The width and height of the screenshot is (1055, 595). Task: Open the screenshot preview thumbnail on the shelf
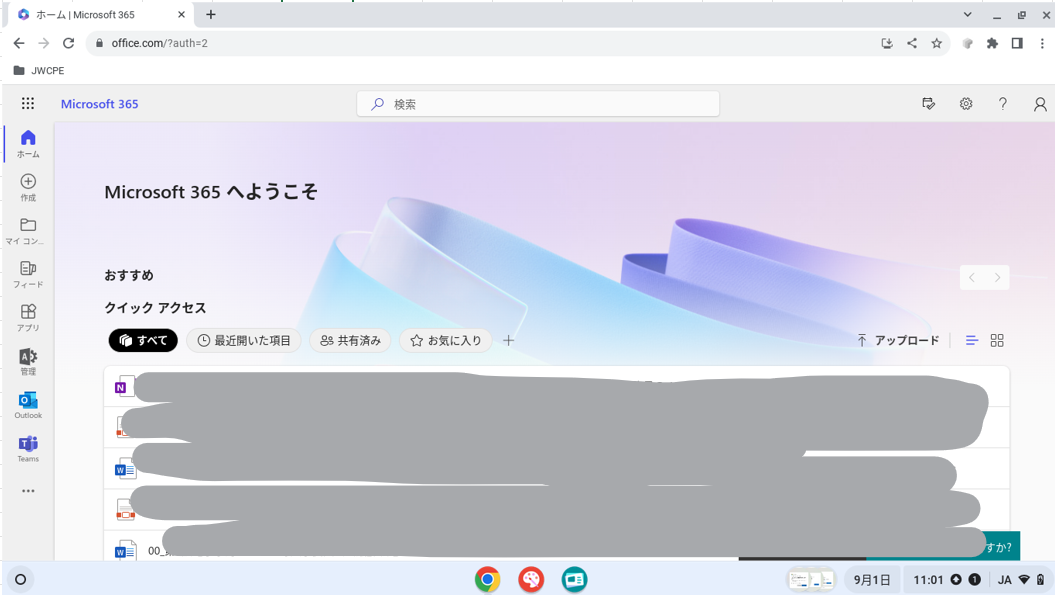click(812, 580)
